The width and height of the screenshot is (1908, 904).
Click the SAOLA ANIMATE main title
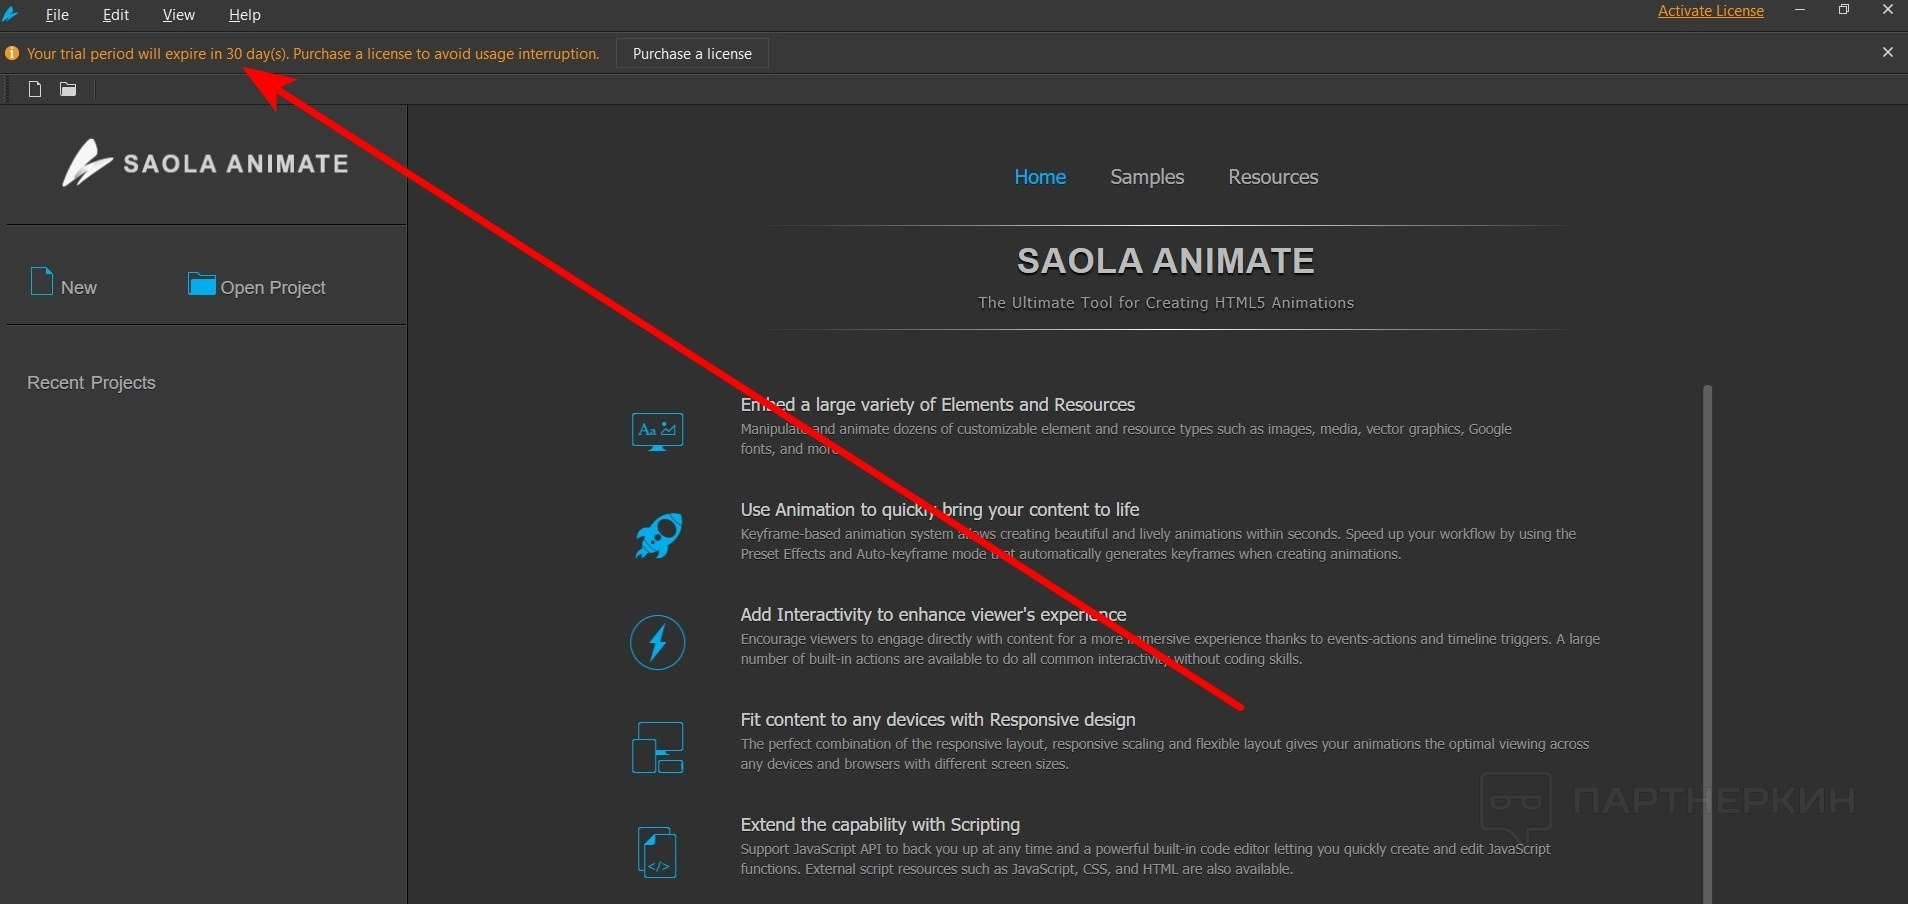(x=1166, y=261)
